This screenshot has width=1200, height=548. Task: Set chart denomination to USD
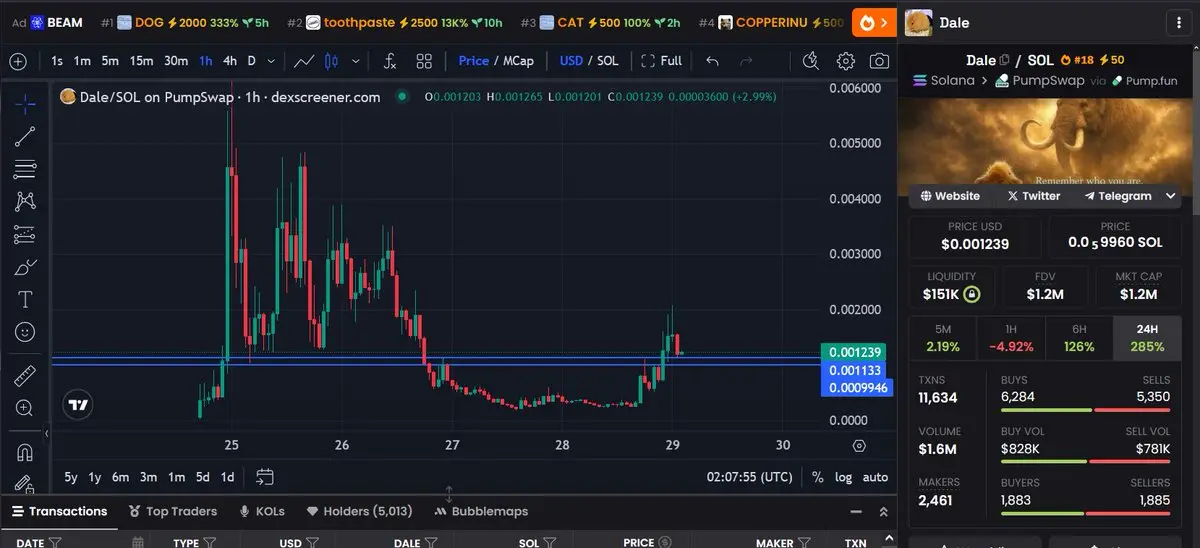571,61
